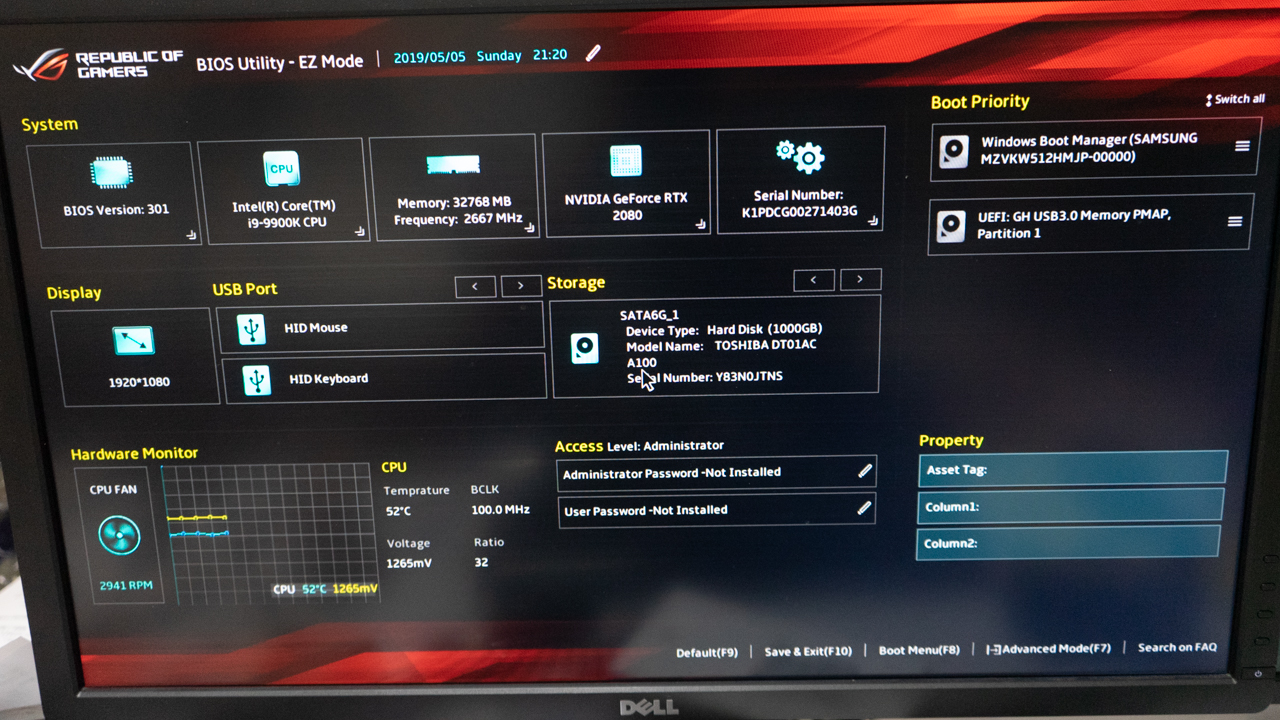Edit Administrator Password with pencil icon
This screenshot has width=1280, height=720.
[865, 470]
